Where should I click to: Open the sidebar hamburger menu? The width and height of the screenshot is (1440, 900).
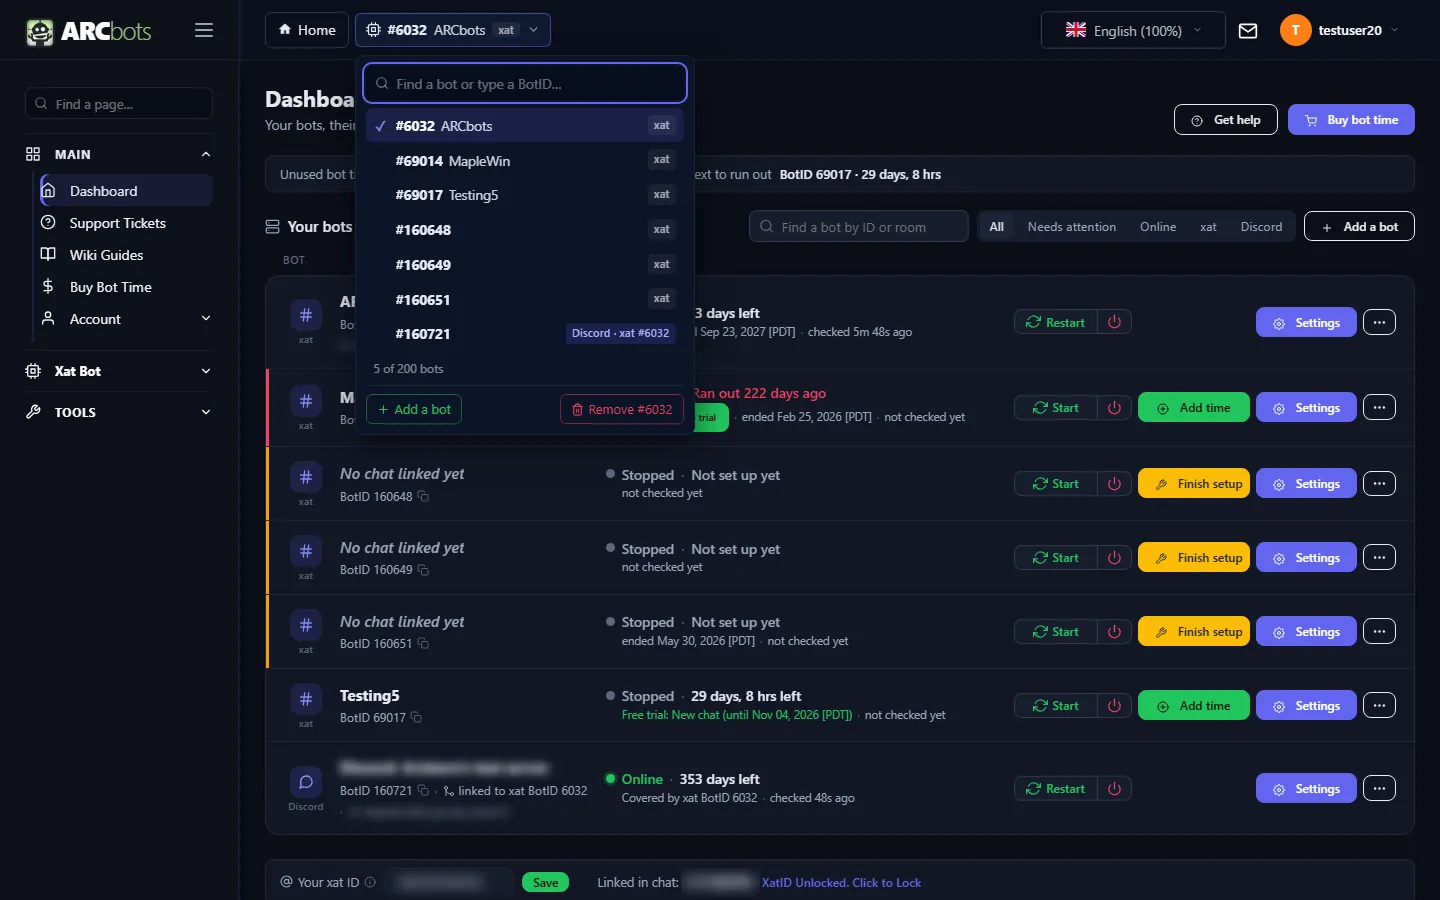click(204, 30)
